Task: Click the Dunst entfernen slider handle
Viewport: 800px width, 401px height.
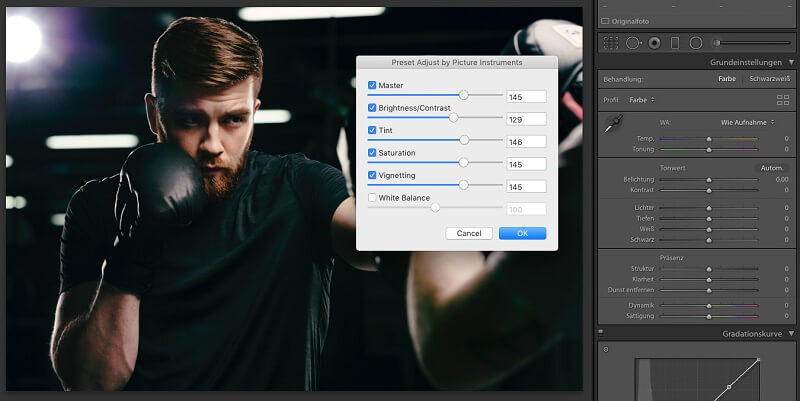Action: (709, 290)
